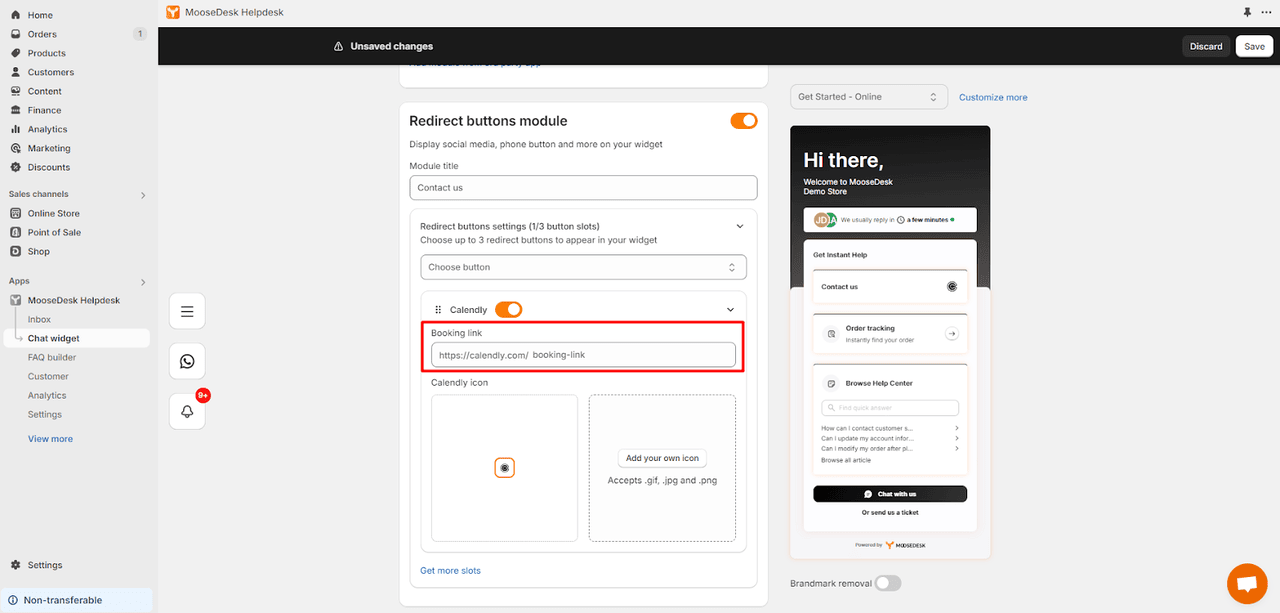Open the Online Store channel icon

pyautogui.click(x=15, y=213)
